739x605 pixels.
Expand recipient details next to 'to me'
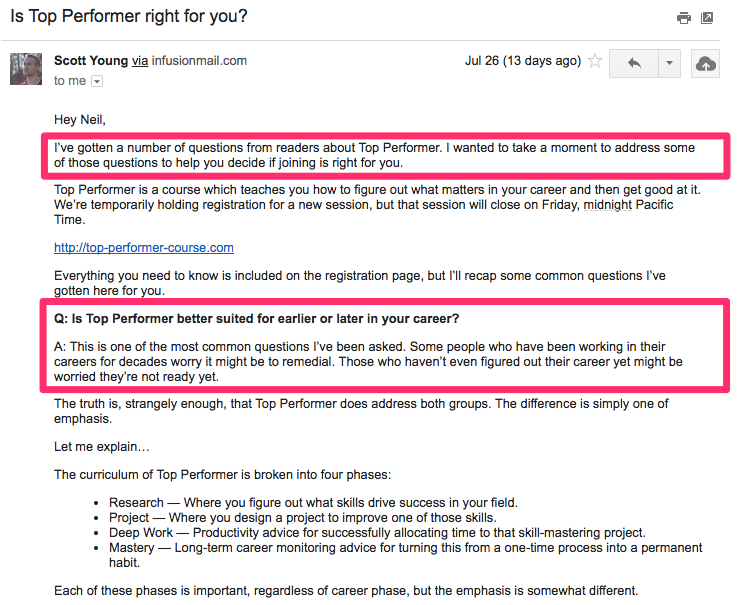pyautogui.click(x=97, y=82)
